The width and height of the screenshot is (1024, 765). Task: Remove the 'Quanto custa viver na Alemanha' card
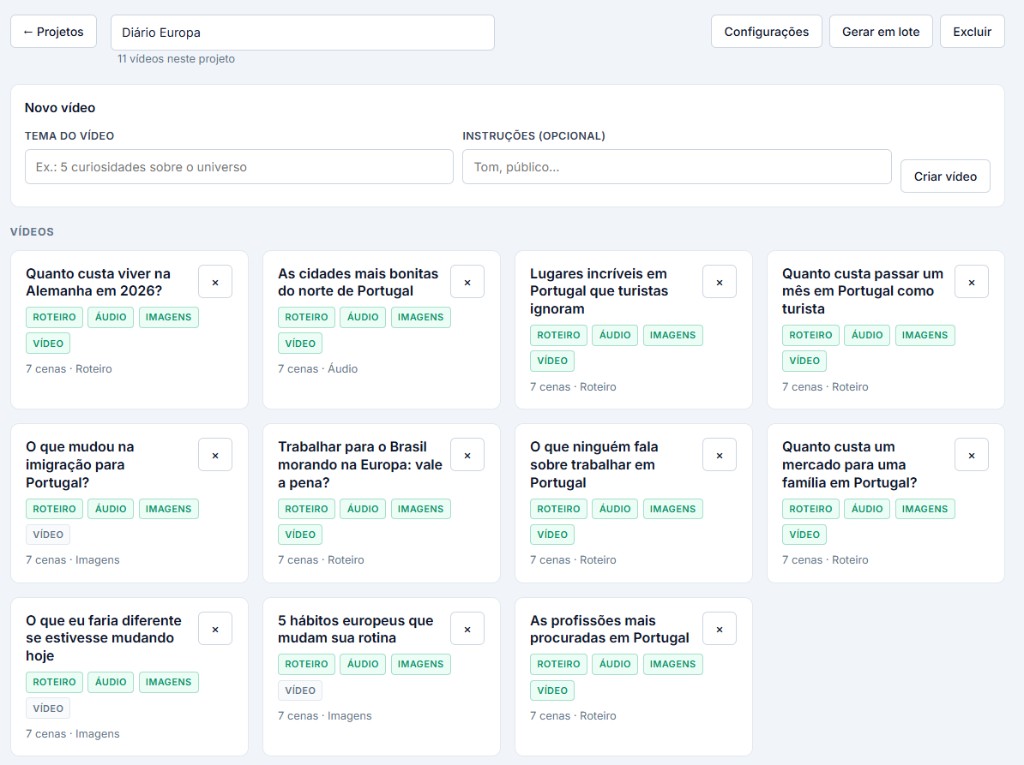[215, 282]
